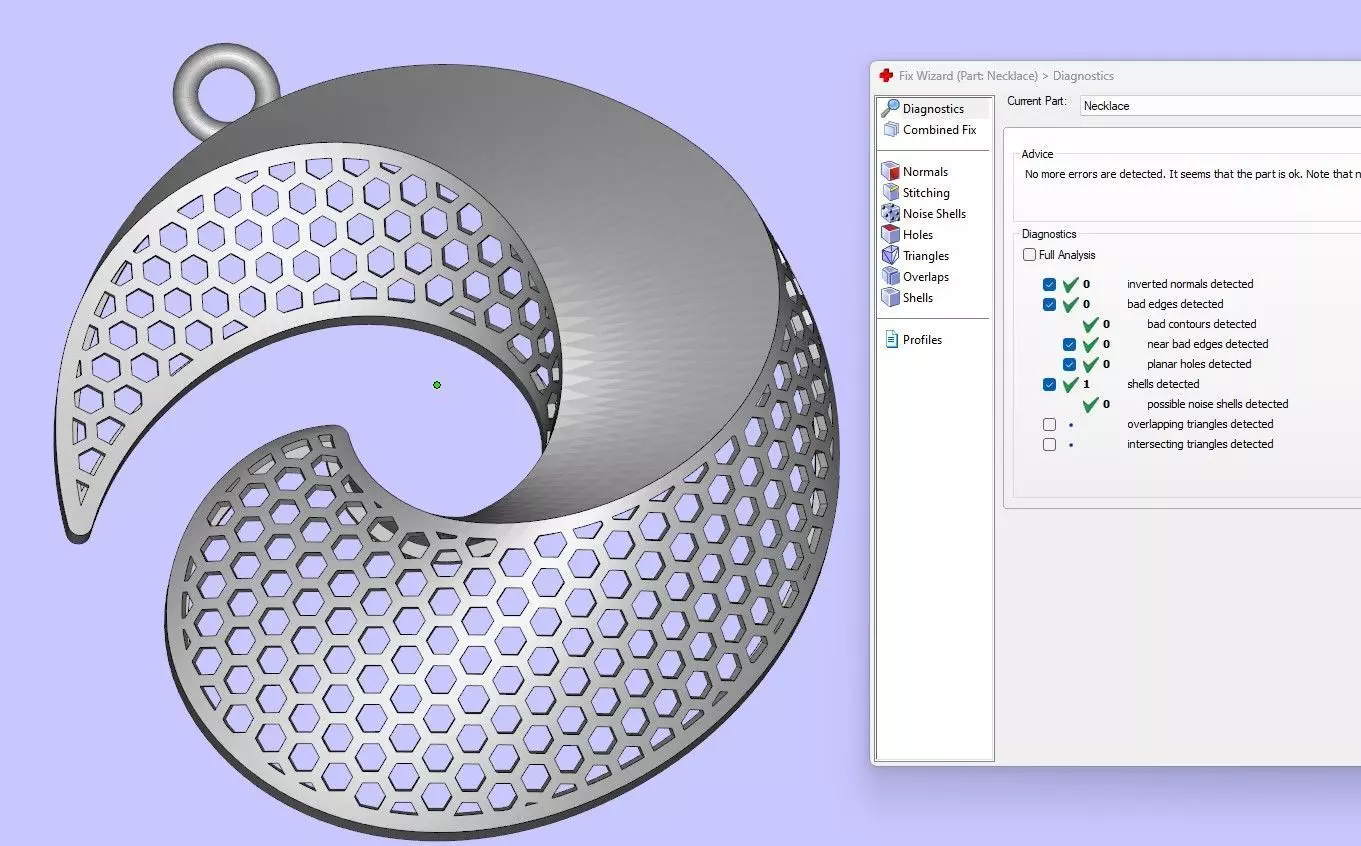Uncheck near bad edges detected checkbox
Viewport: 1361px width, 846px height.
[1069, 344]
